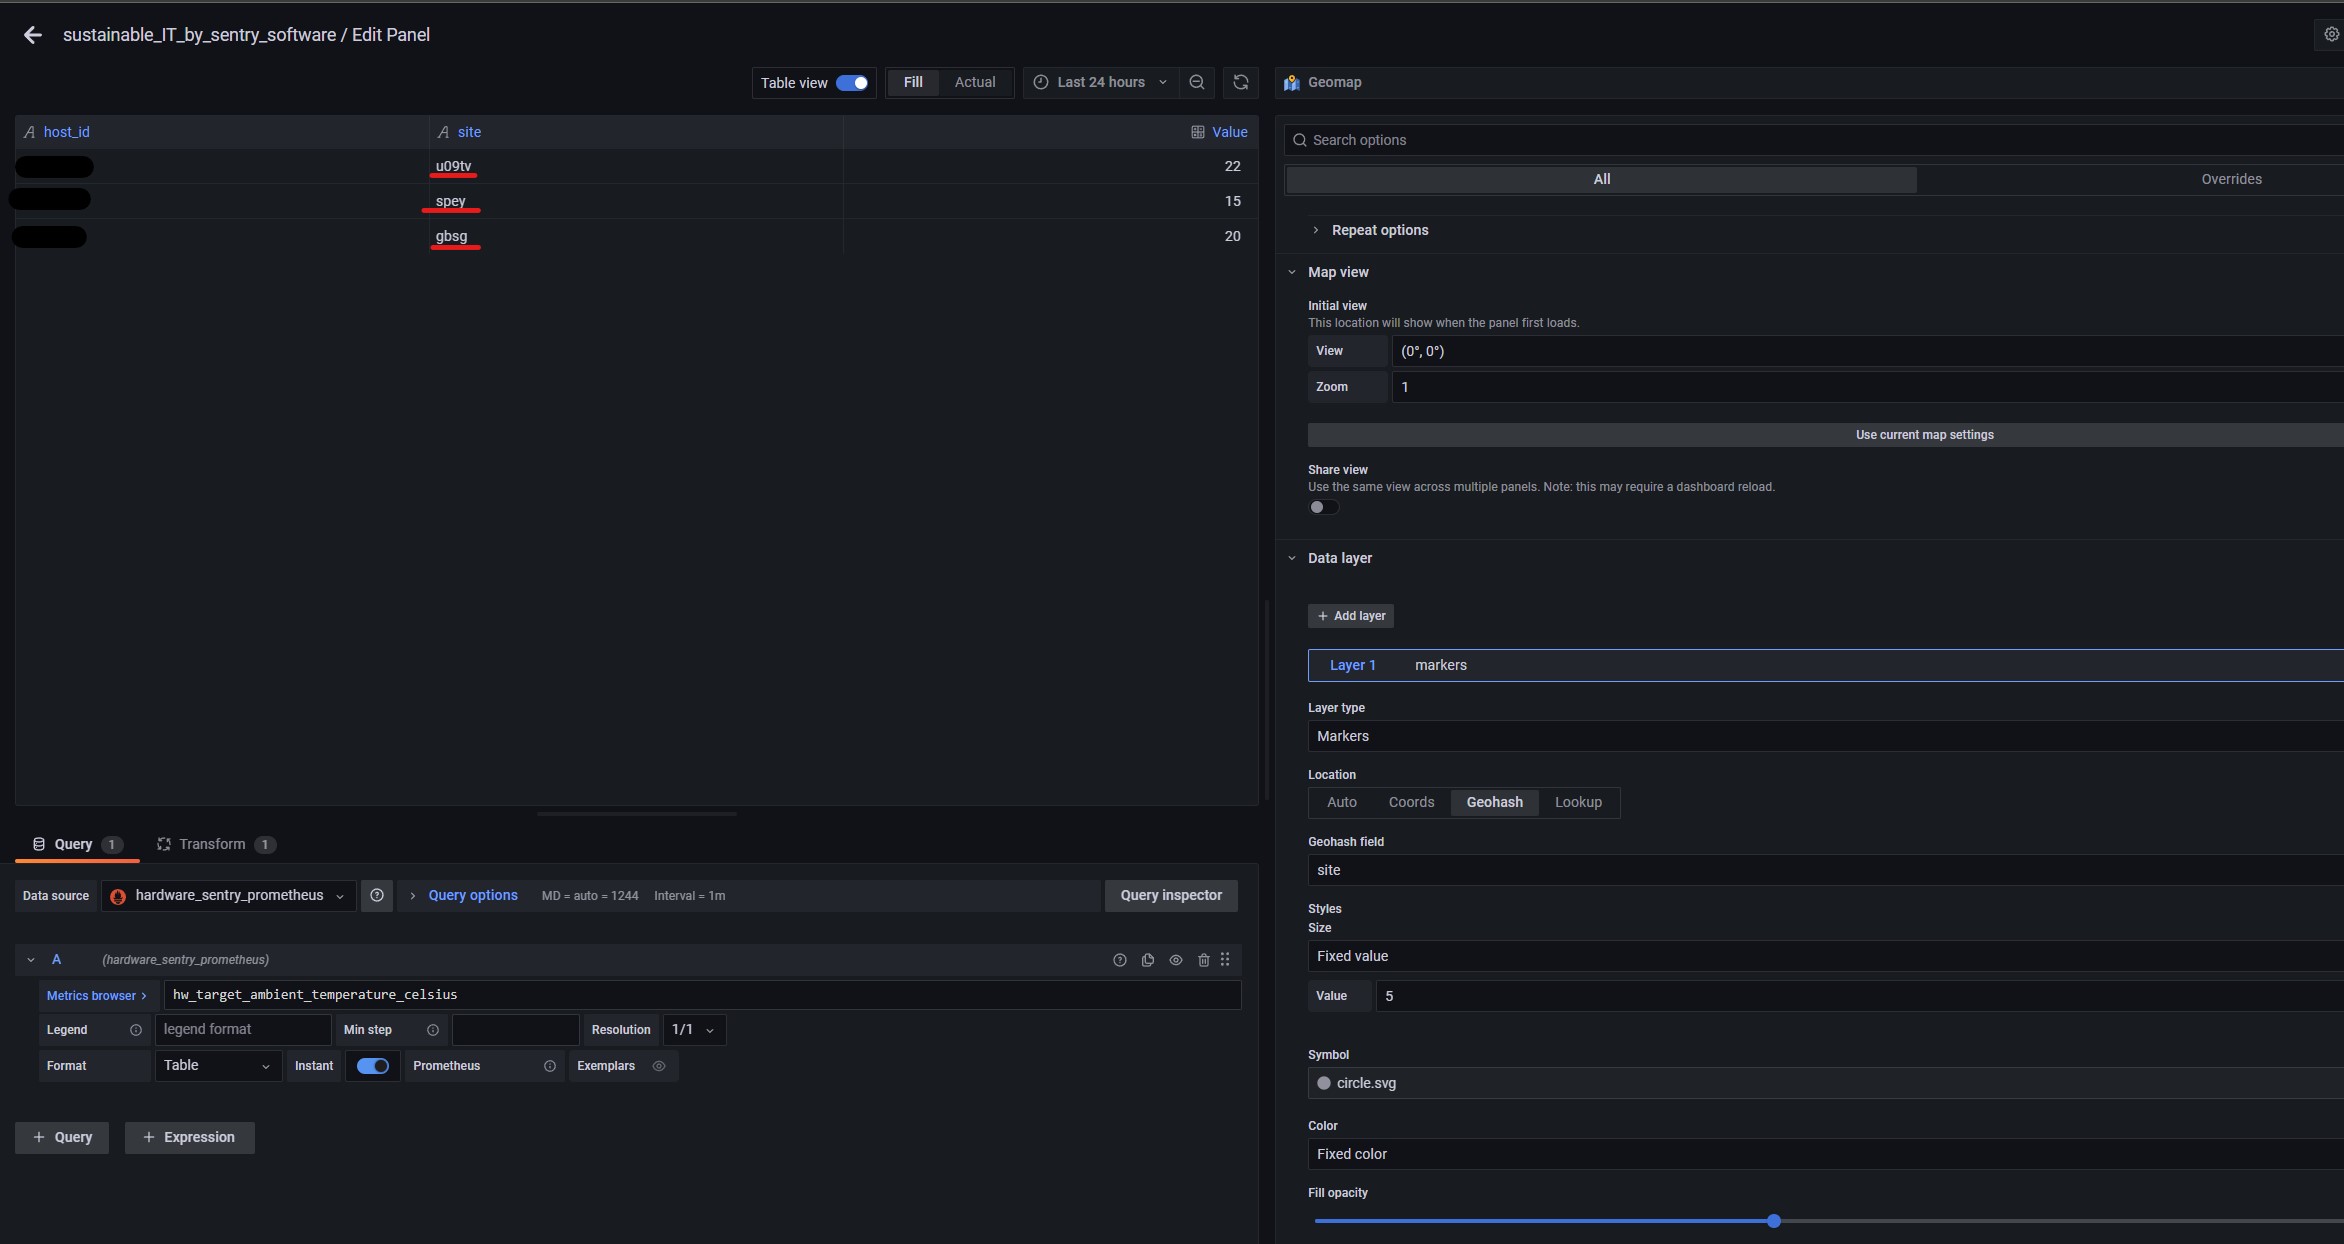Click the host_id column type icon
2344x1244 pixels.
point(30,132)
